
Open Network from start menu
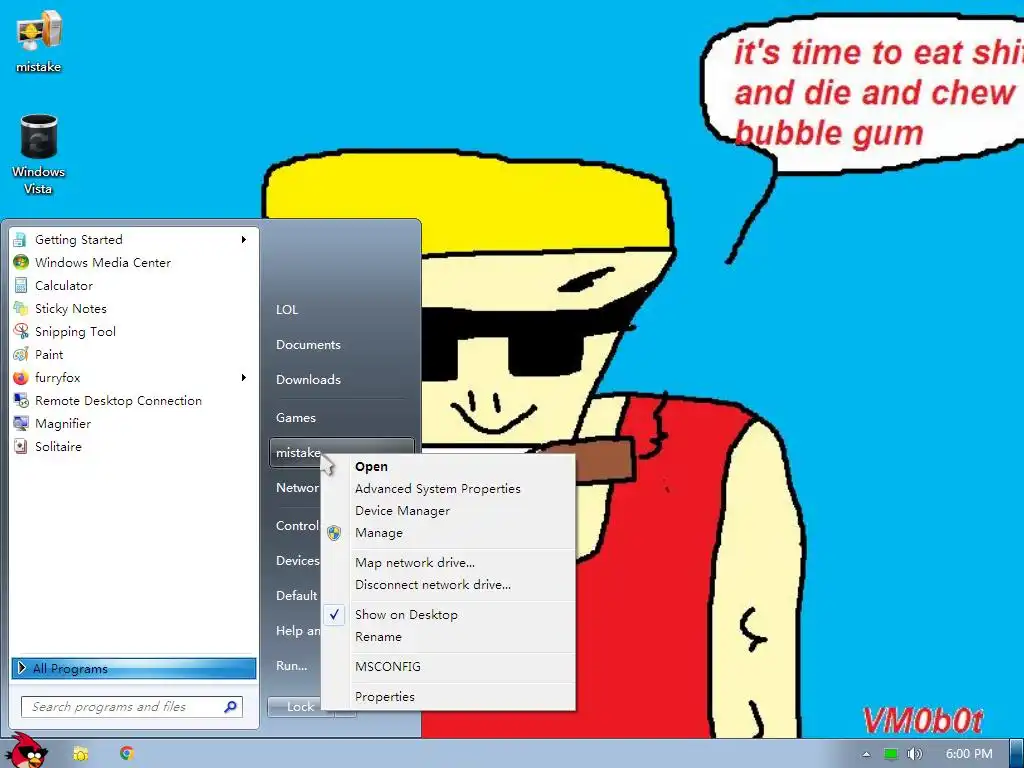click(297, 488)
